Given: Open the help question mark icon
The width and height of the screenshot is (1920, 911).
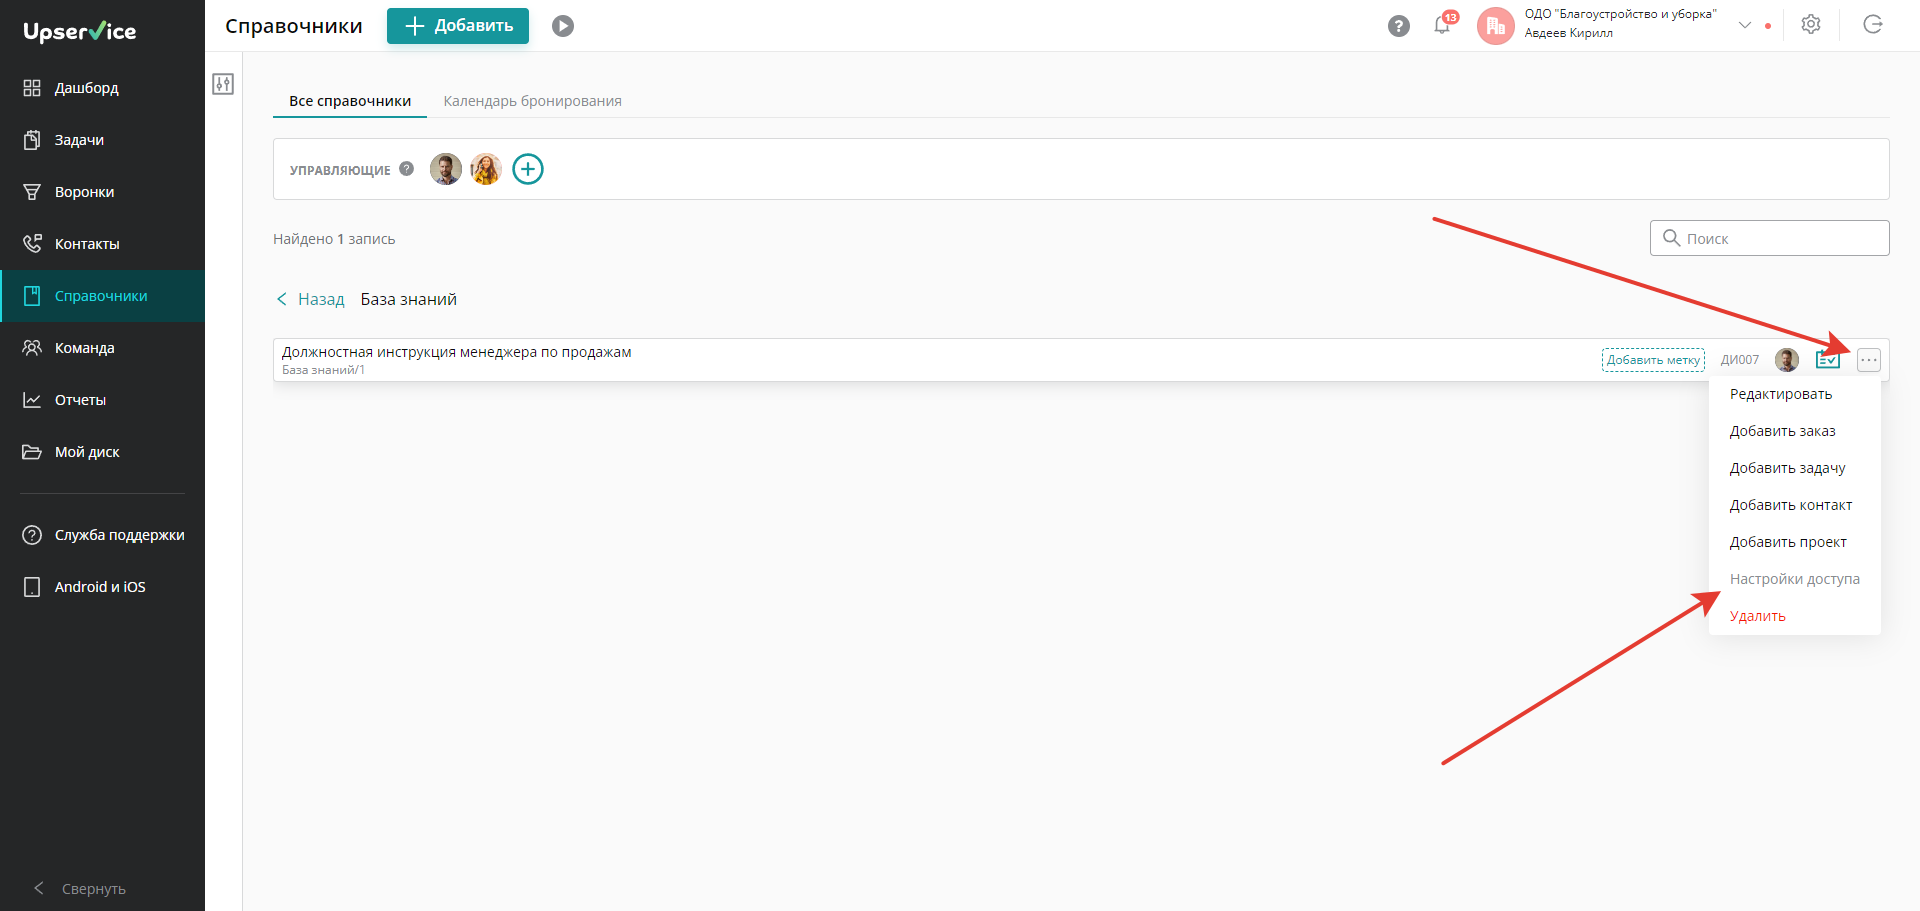Looking at the screenshot, I should pyautogui.click(x=1399, y=26).
